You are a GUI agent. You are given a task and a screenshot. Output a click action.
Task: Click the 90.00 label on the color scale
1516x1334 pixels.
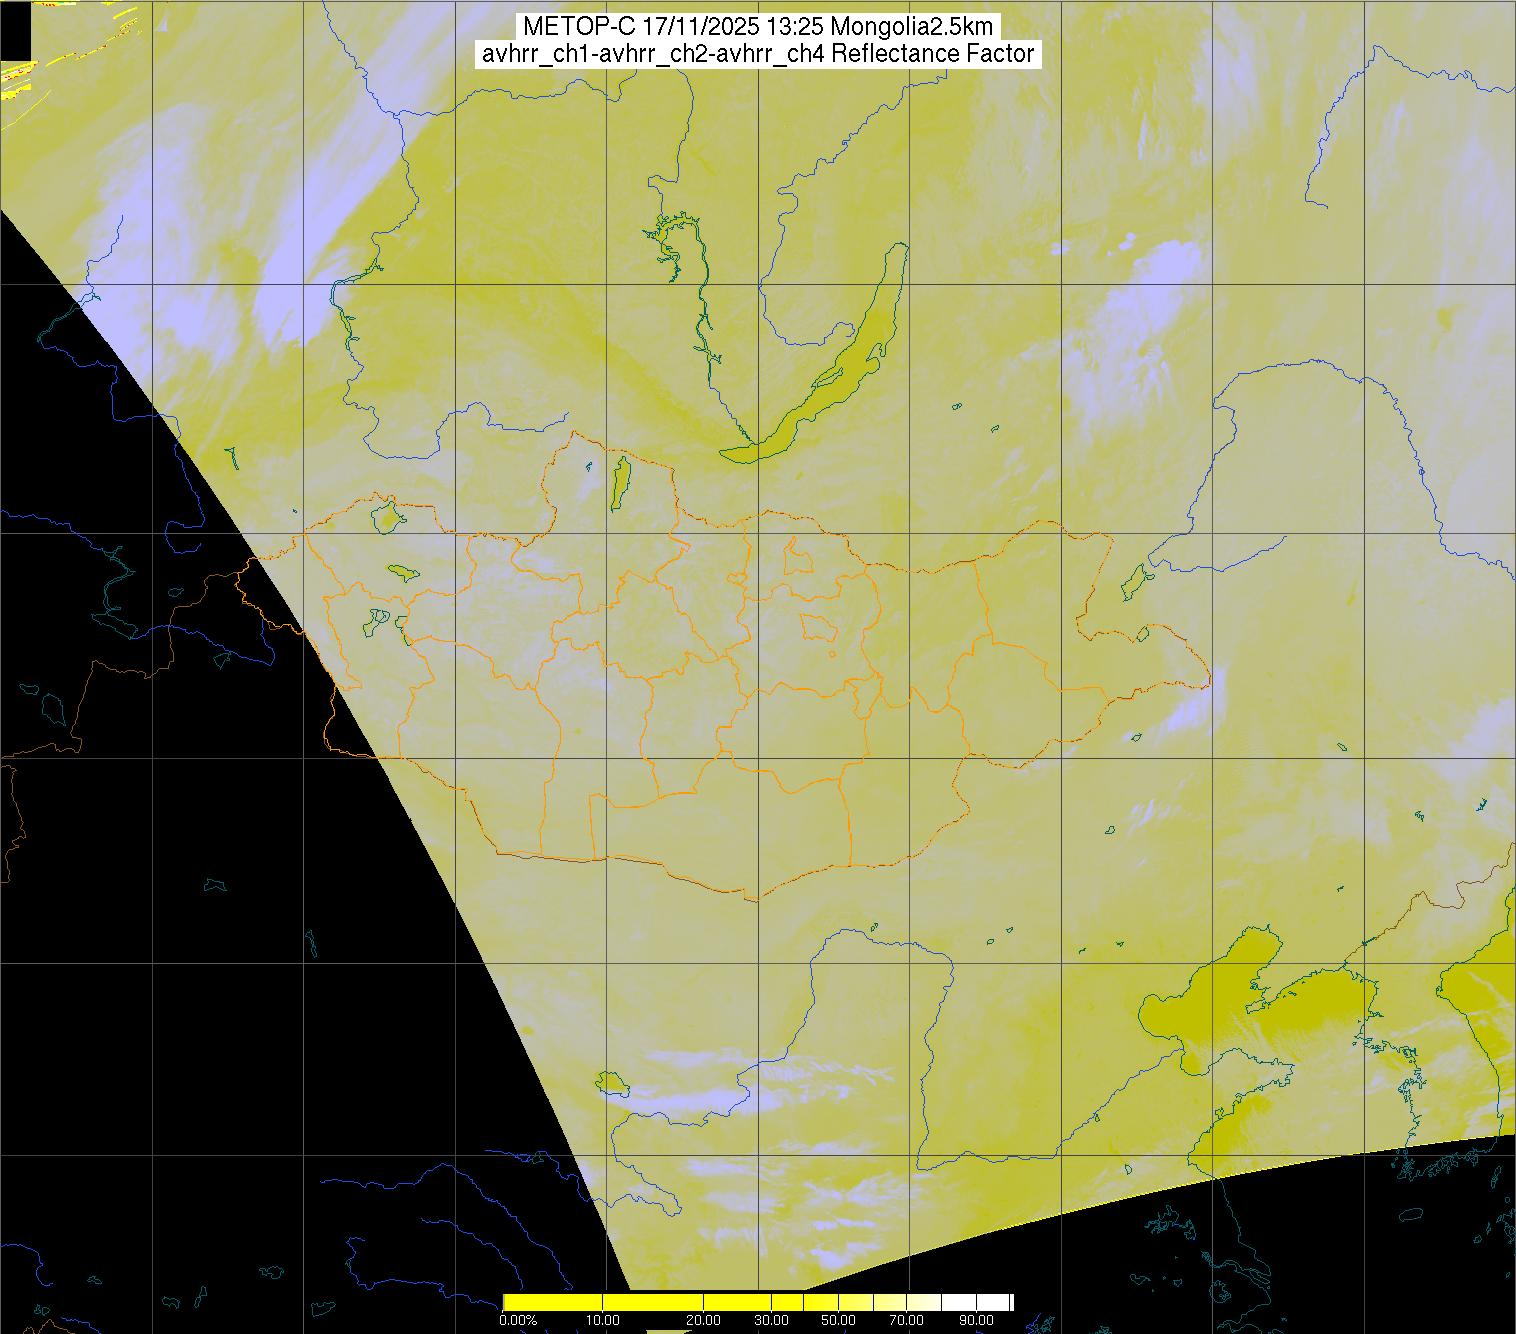point(977,1321)
